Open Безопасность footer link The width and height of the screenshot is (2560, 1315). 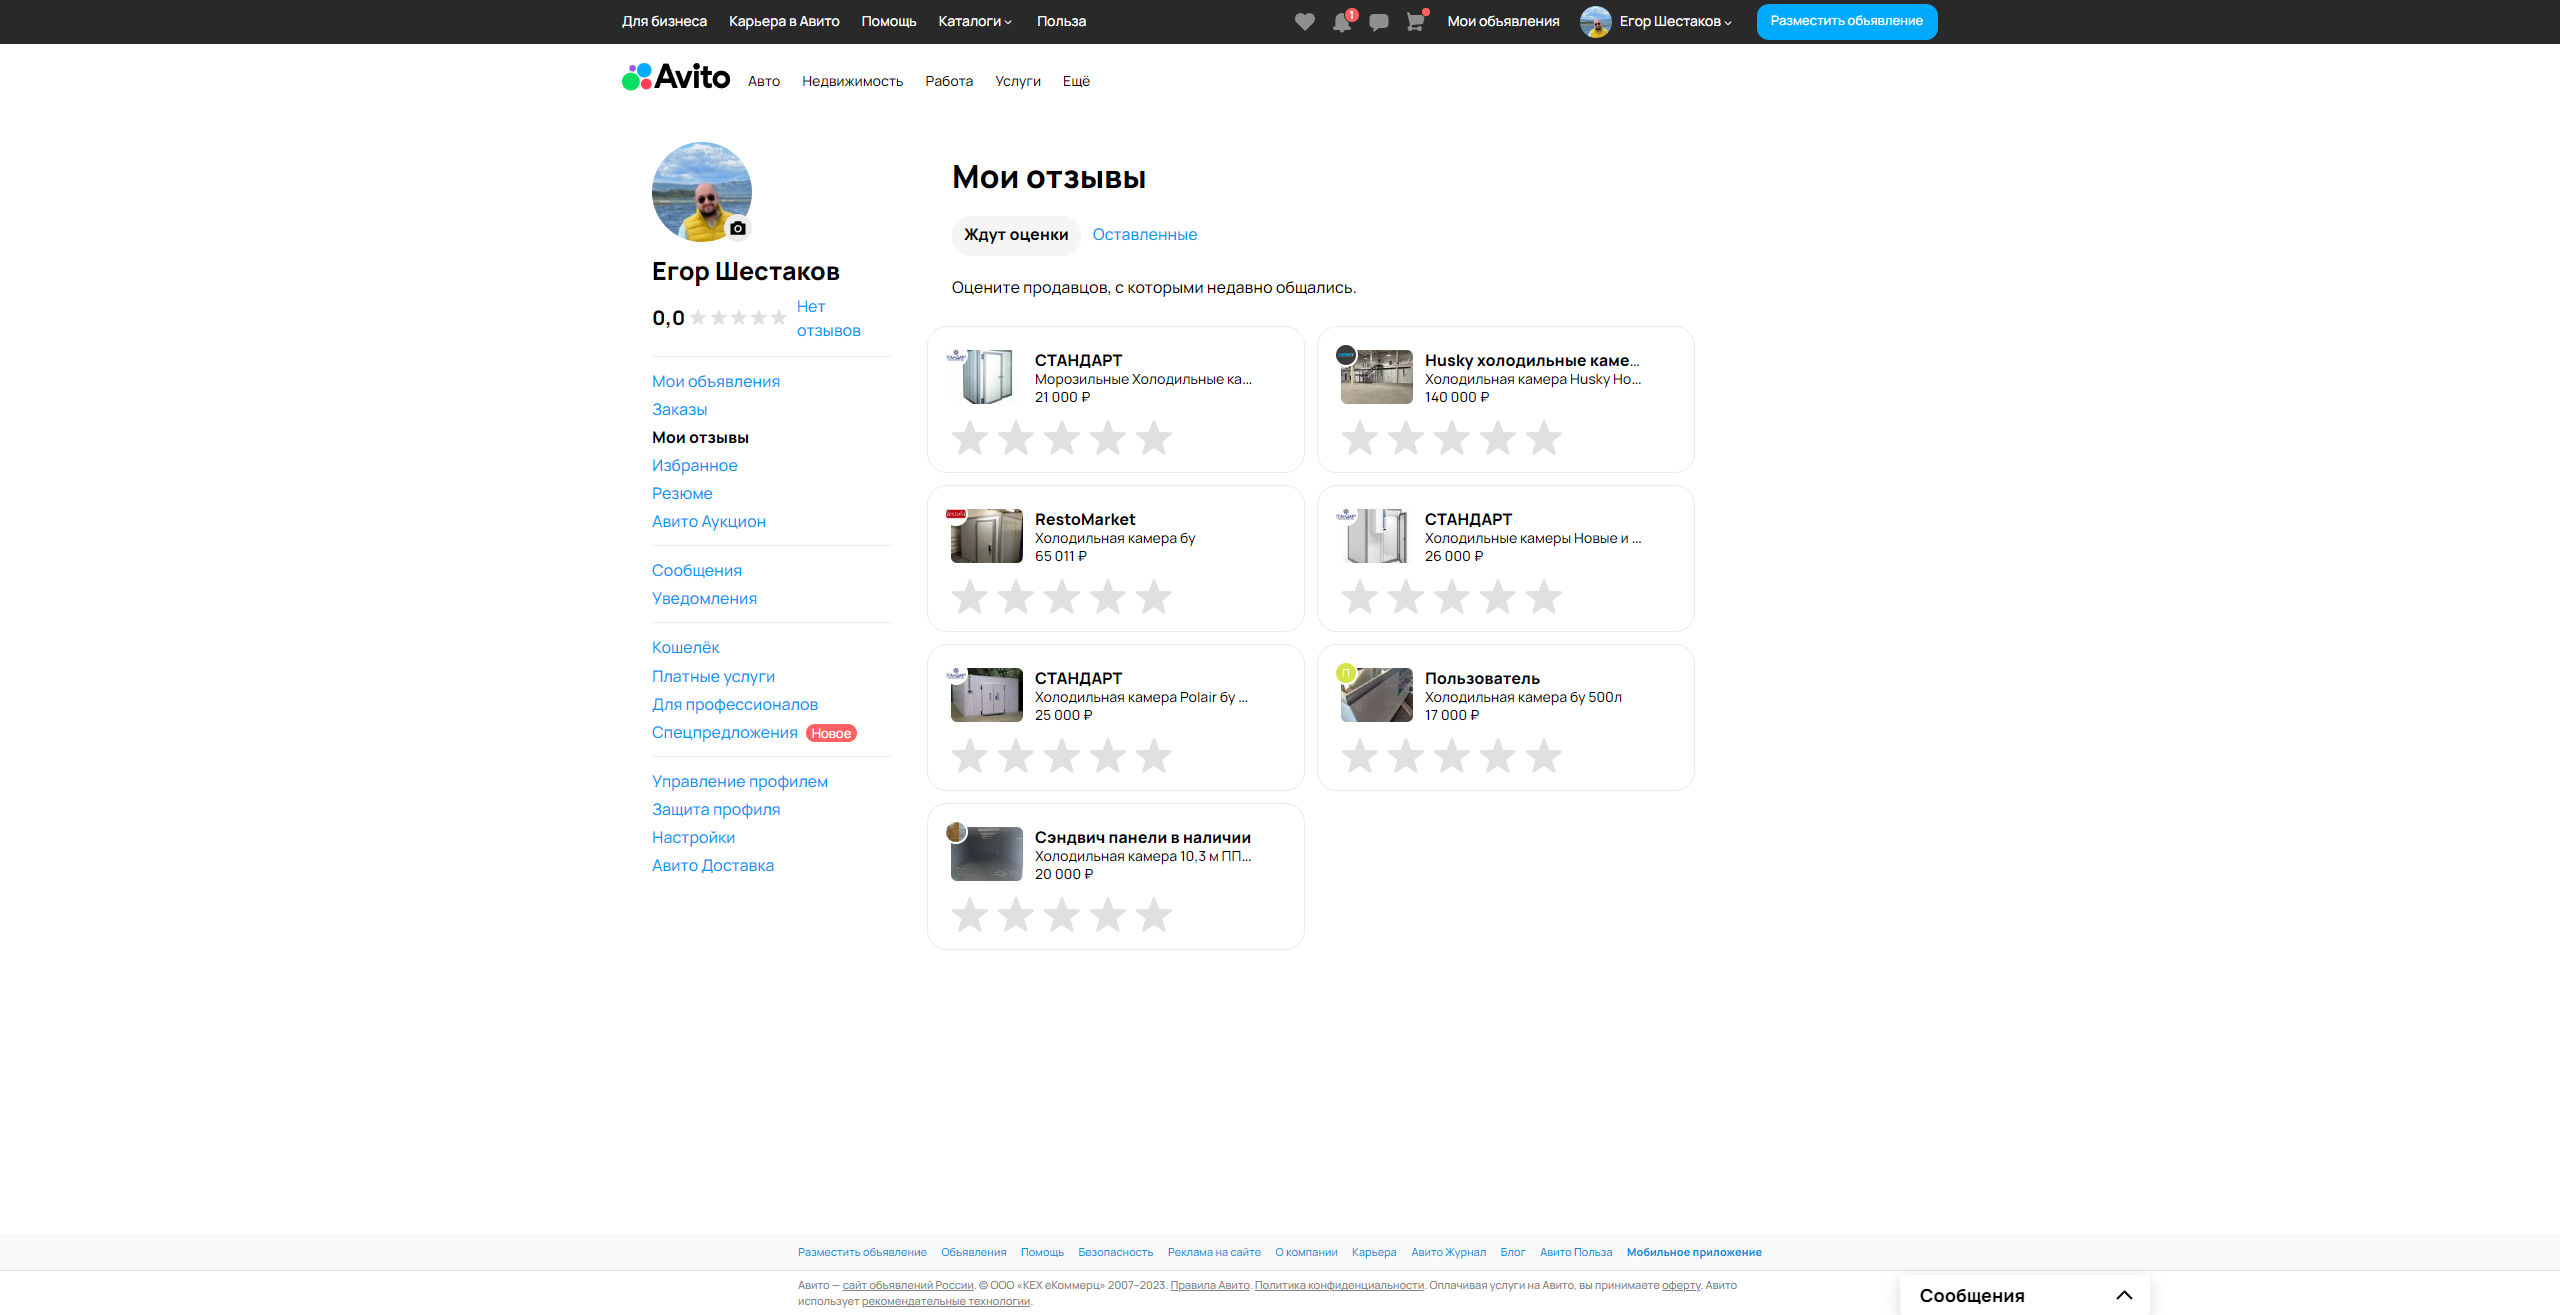1116,1252
